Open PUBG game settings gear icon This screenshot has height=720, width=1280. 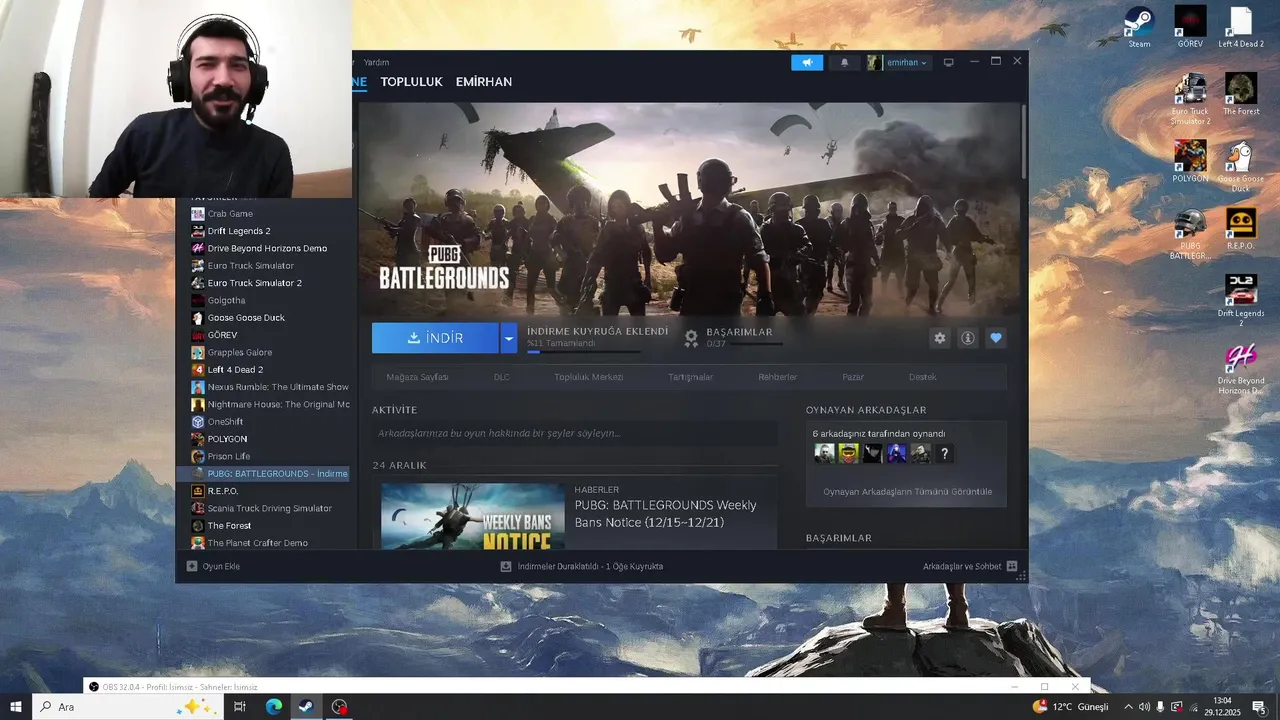coord(939,338)
